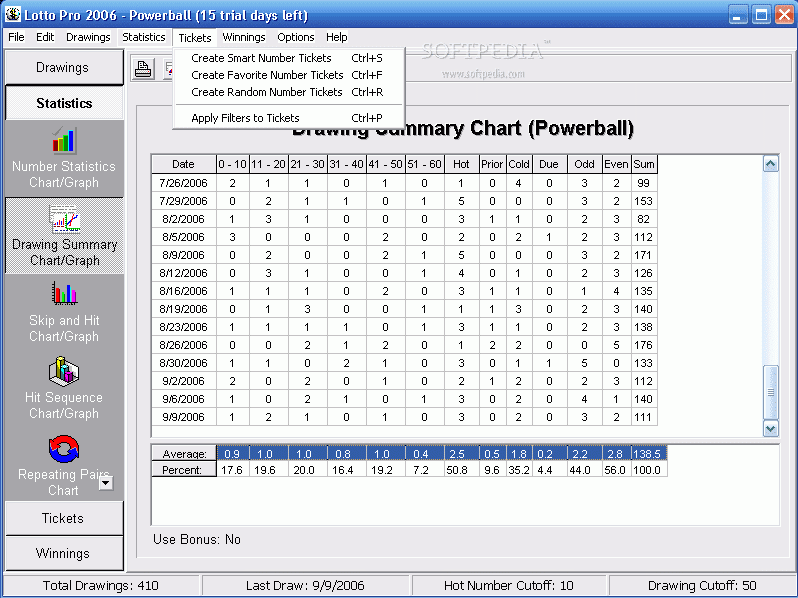The image size is (798, 598).
Task: Click the Tickets sidebar button
Action: [64, 518]
